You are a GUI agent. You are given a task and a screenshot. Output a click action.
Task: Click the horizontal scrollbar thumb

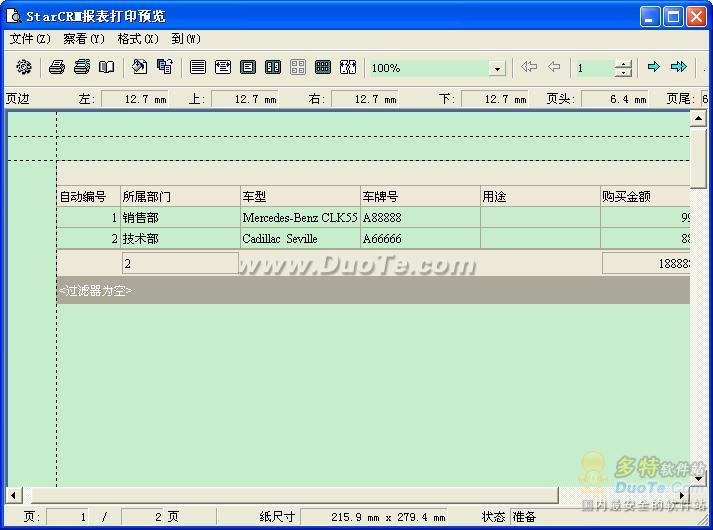coord(294,495)
